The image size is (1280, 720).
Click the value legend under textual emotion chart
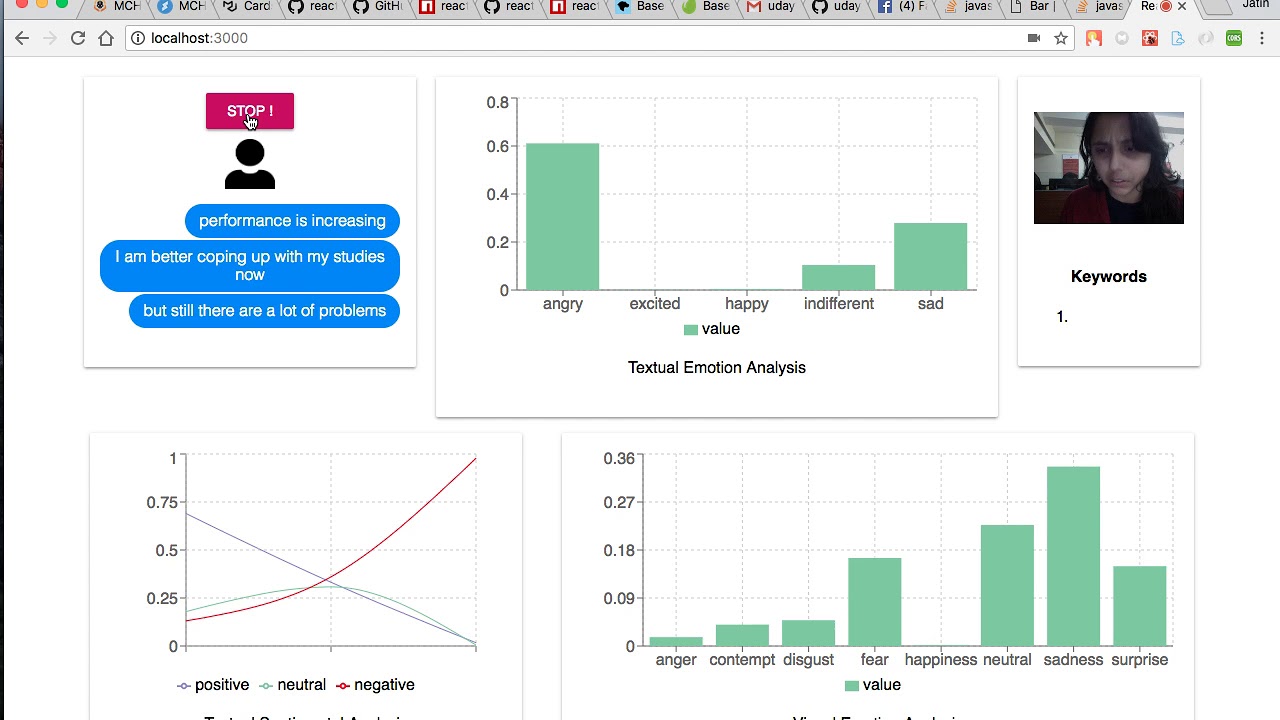pos(712,329)
